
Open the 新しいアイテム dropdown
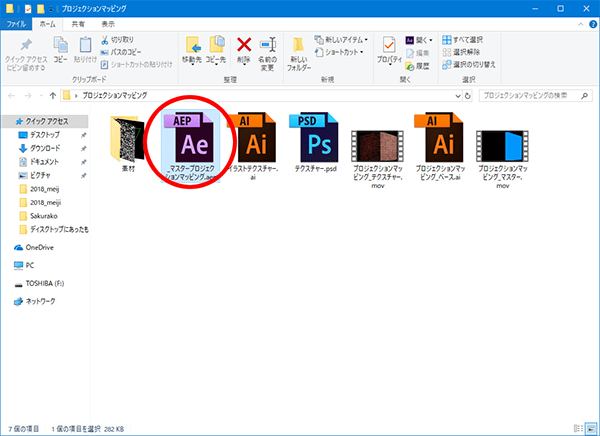[x=343, y=40]
